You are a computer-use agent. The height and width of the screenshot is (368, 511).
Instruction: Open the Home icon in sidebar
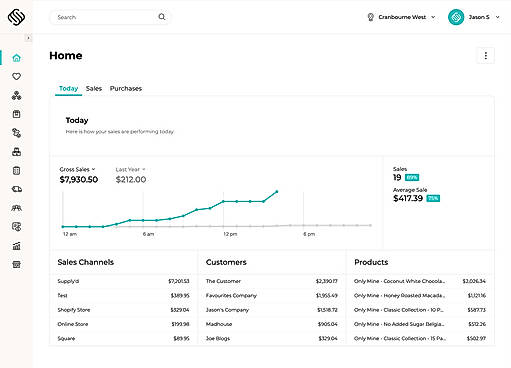[x=16, y=58]
